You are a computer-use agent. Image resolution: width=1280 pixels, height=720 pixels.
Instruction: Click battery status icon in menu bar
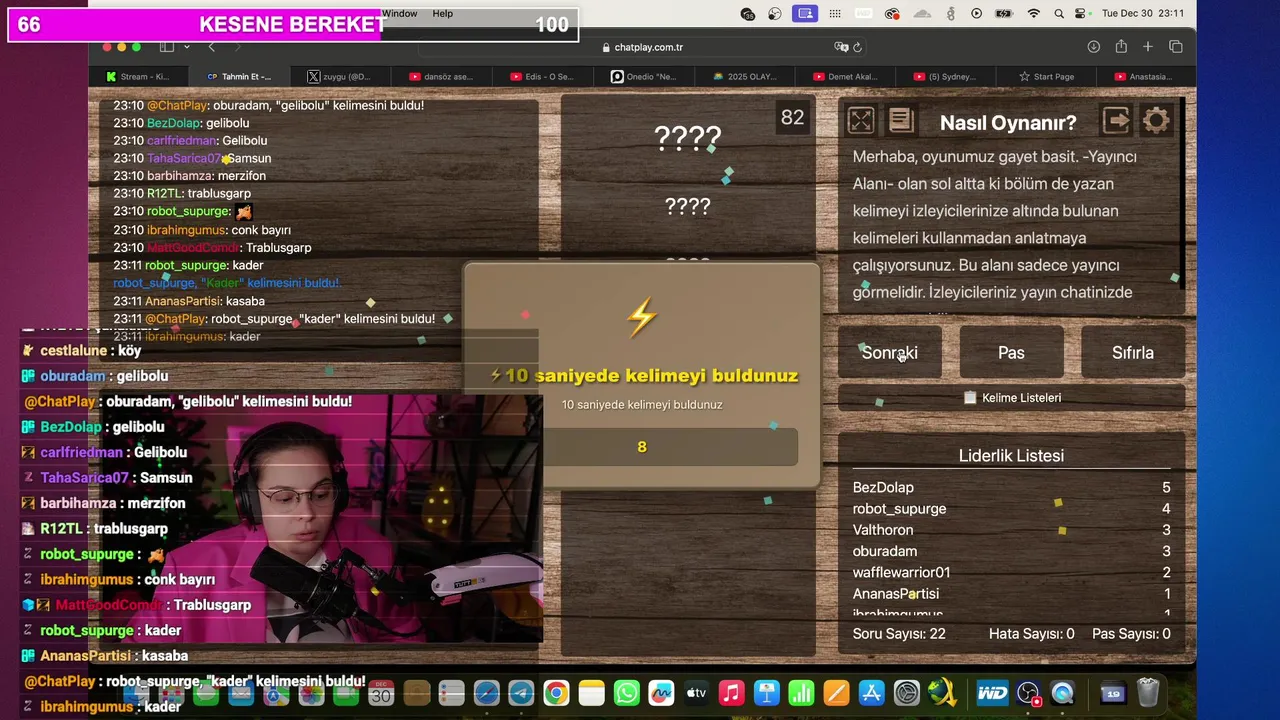1006,13
